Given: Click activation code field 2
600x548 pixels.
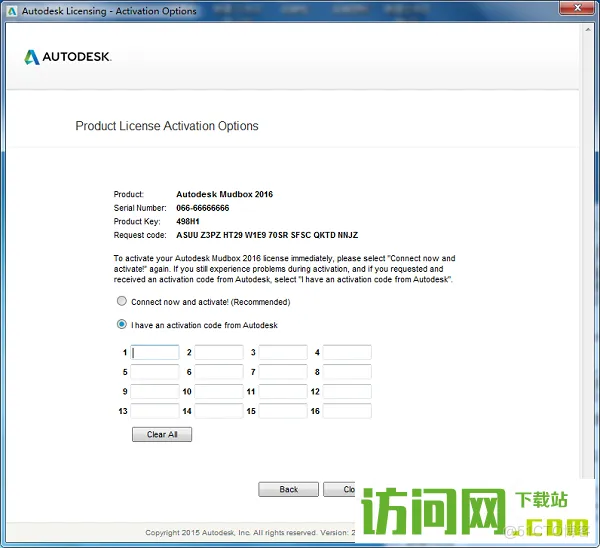Looking at the screenshot, I should point(219,352).
